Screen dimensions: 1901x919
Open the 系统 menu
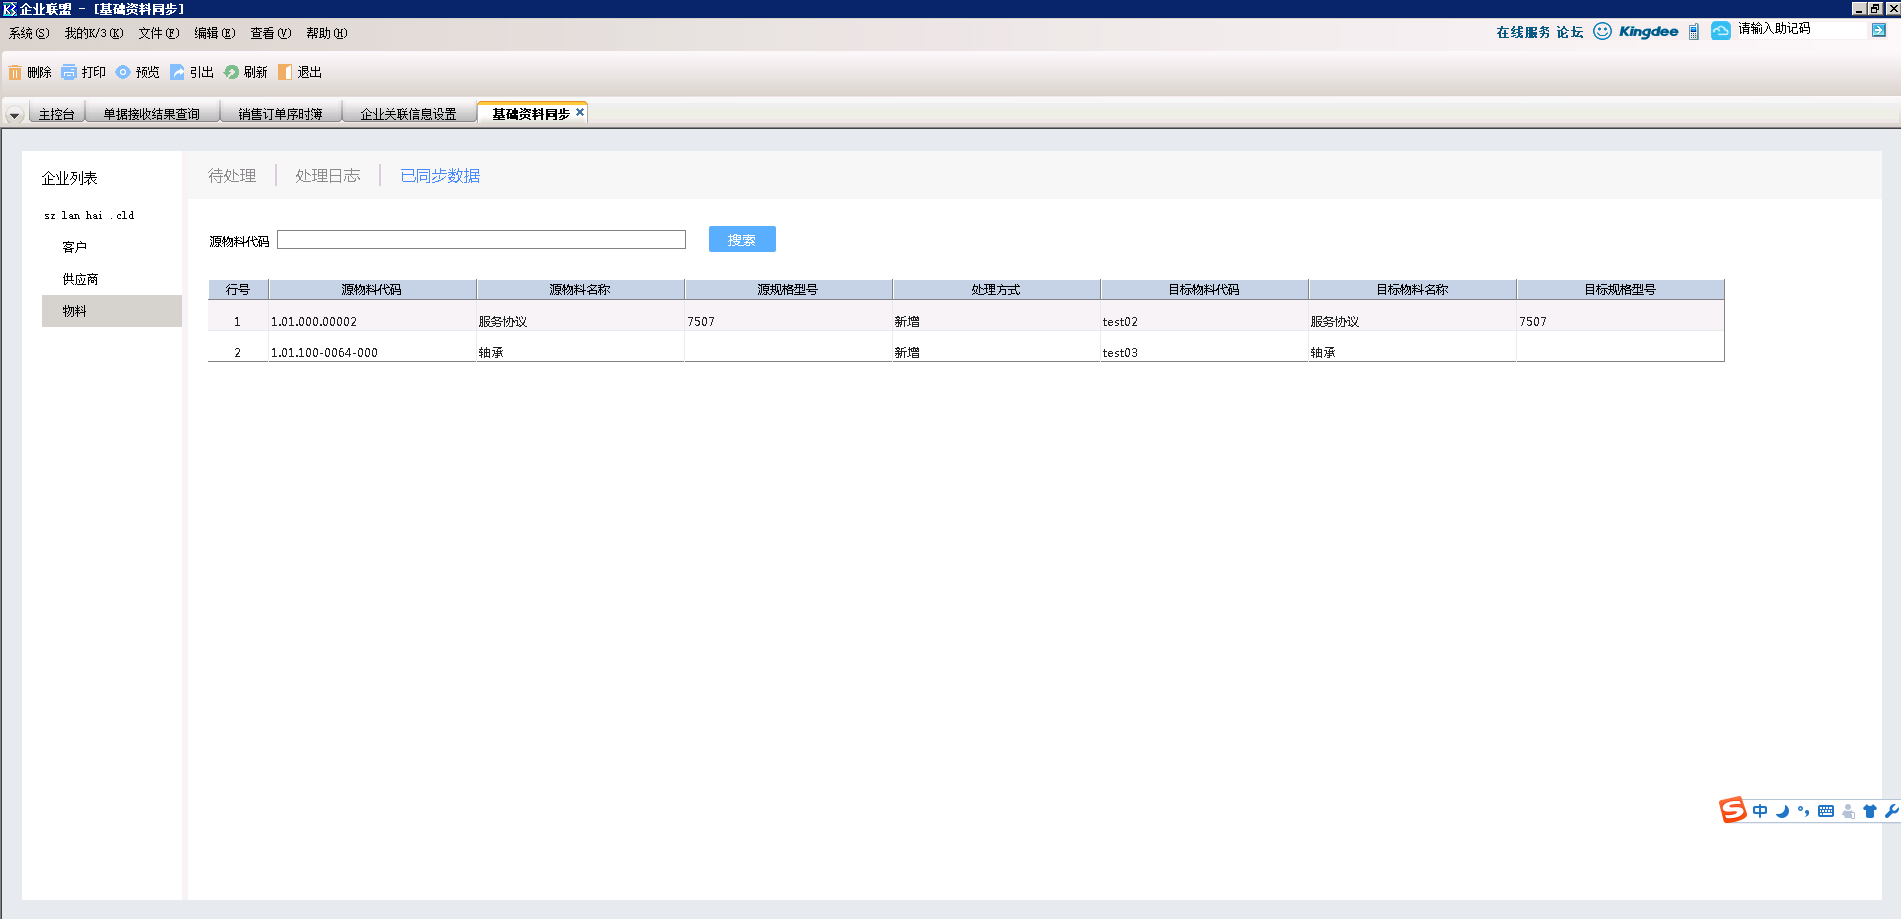[x=28, y=33]
